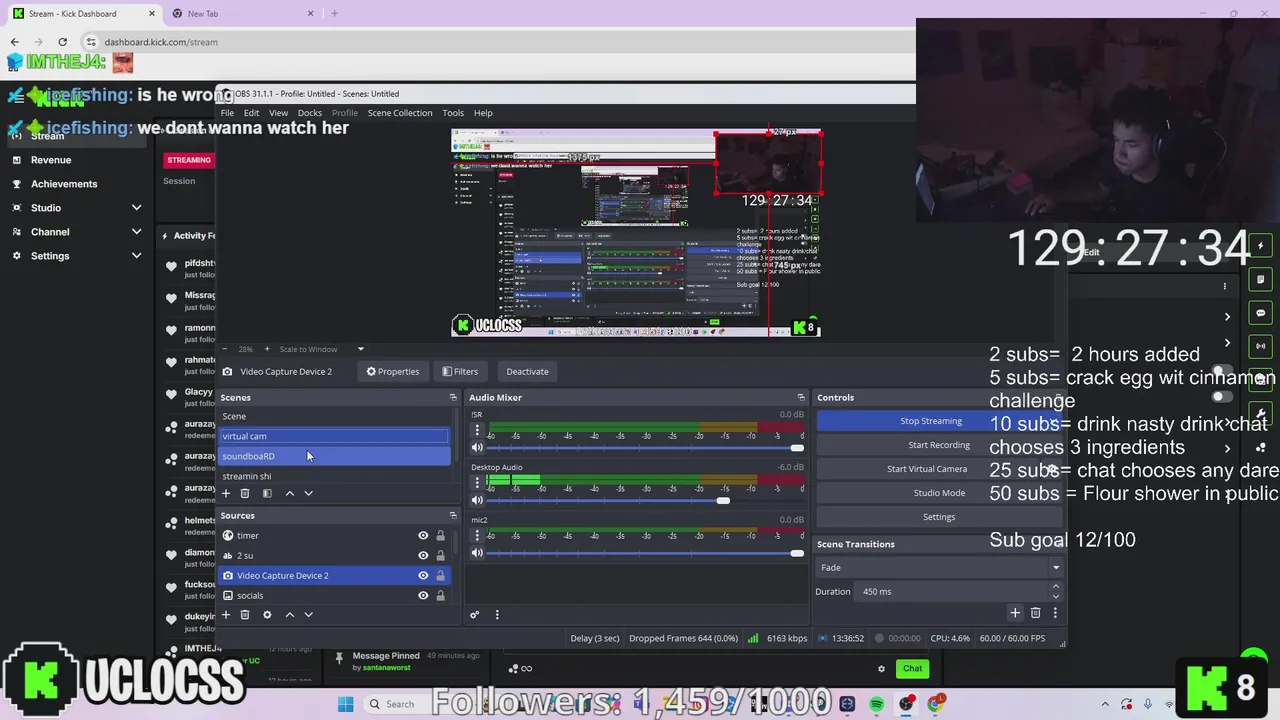1280x720 pixels.
Task: Click the source Filters button
Action: 460,371
